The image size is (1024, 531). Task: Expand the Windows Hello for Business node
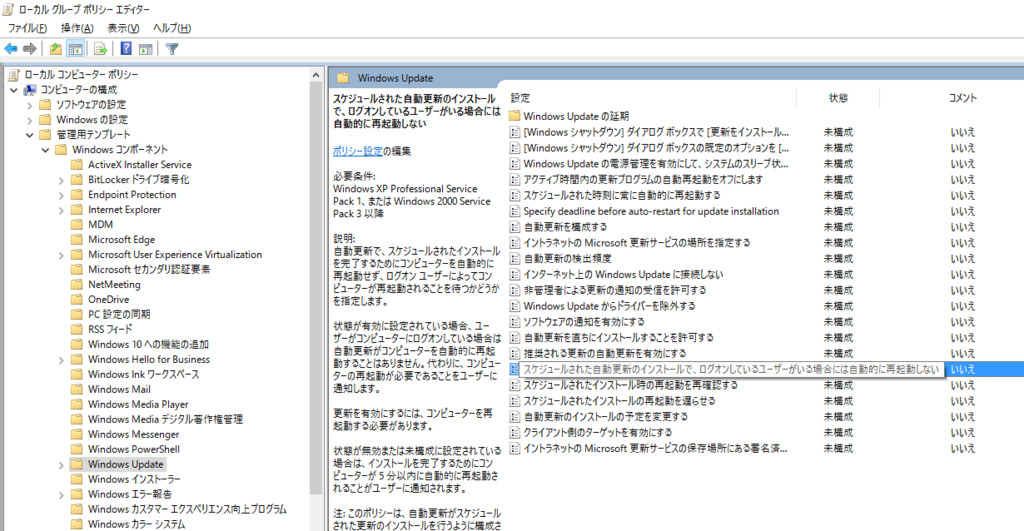[61, 359]
